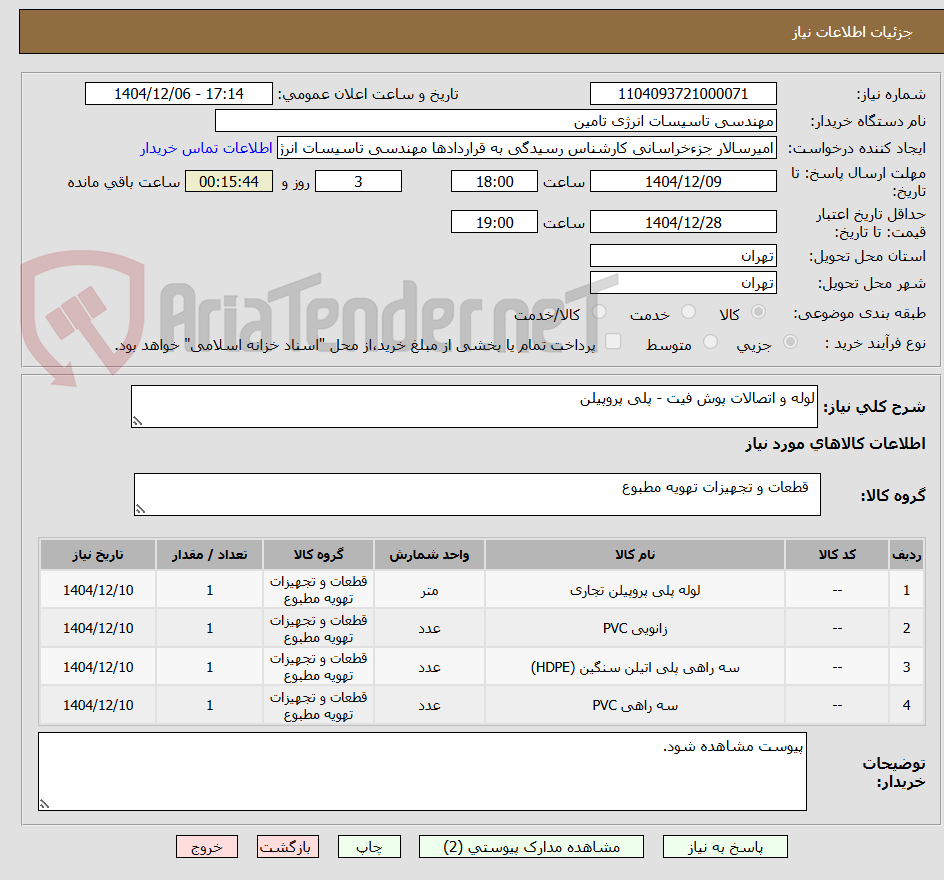Image resolution: width=944 pixels, height=880 pixels.
Task: Open اطلاعات تماس خریدار link
Action: pos(206,148)
